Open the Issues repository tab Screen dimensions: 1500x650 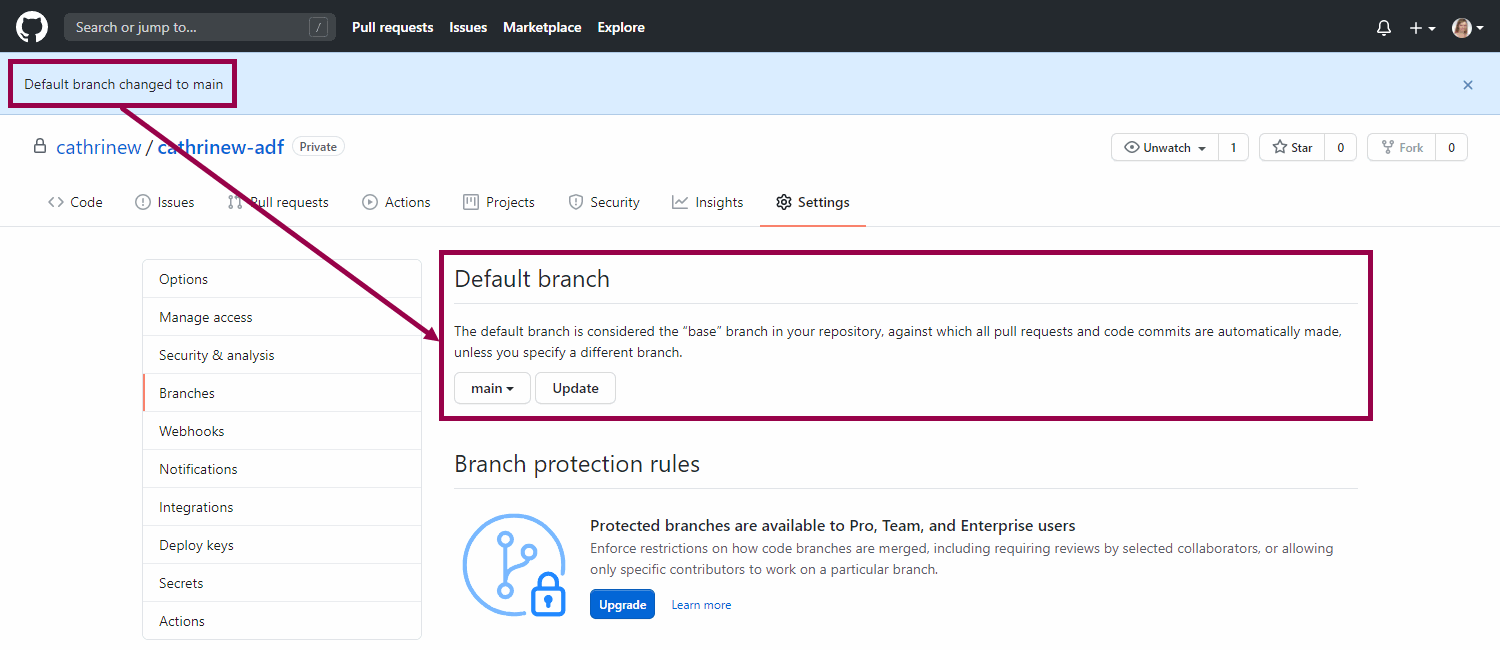pyautogui.click(x=165, y=202)
